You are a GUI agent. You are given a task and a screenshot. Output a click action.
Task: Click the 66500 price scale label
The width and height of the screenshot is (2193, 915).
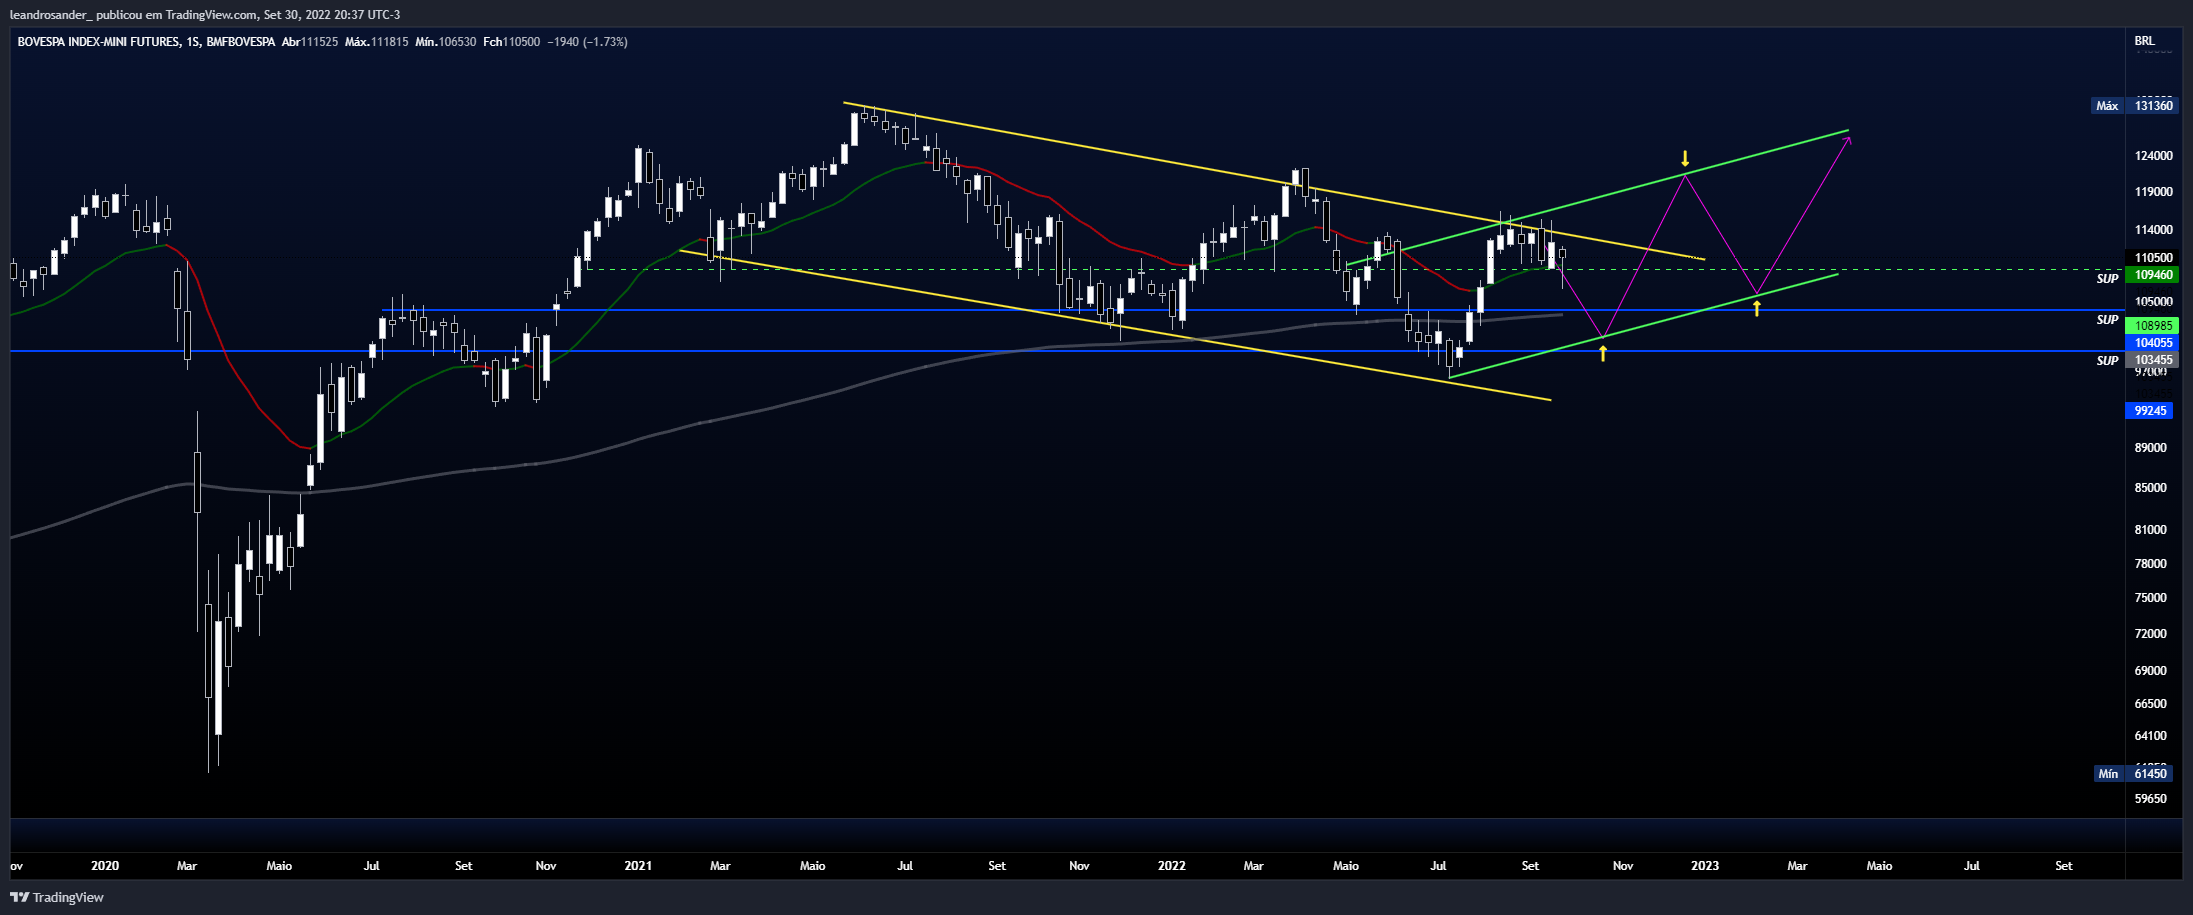[2151, 704]
